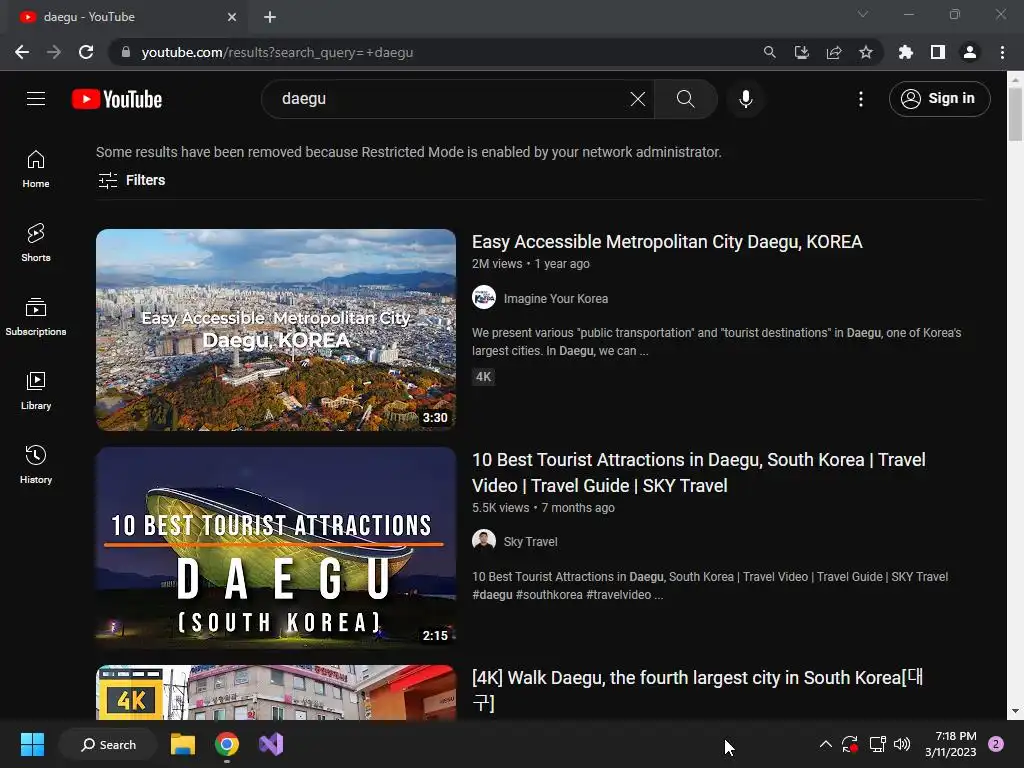Viewport: 1024px width, 768px height.
Task: Click the volume speaker tray icon
Action: 902,744
